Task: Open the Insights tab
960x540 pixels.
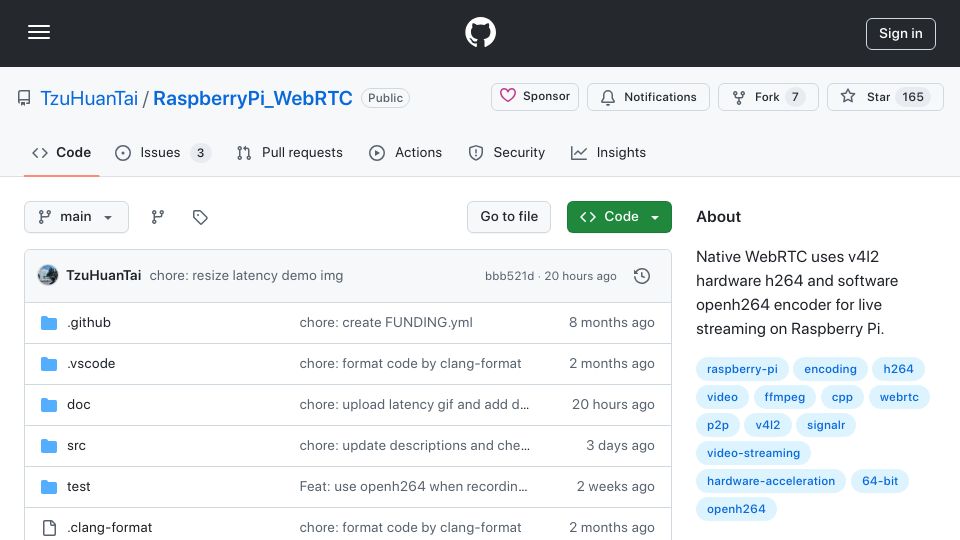Action: pos(608,152)
